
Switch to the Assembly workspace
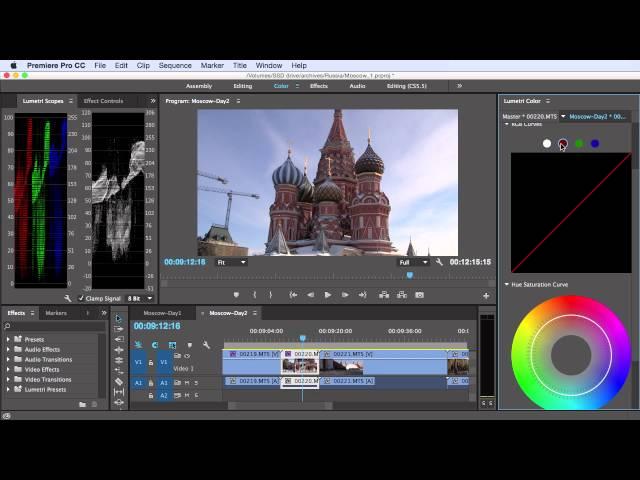point(199,86)
